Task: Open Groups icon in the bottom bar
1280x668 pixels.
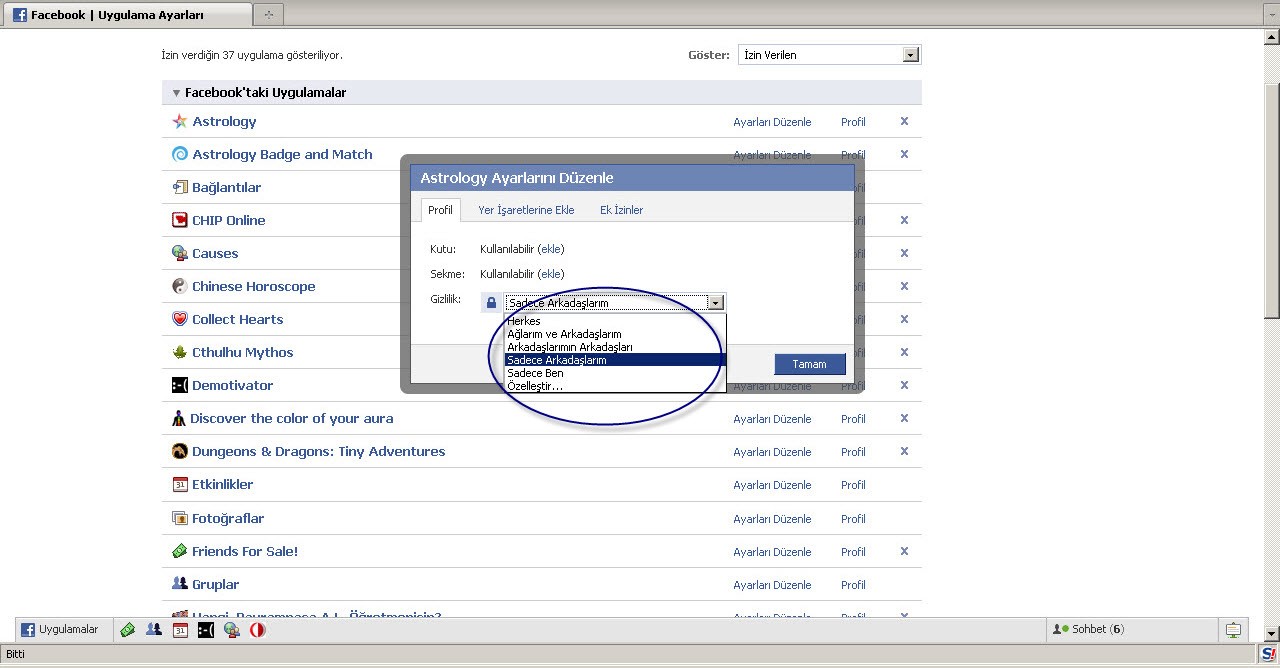Action: [x=154, y=630]
